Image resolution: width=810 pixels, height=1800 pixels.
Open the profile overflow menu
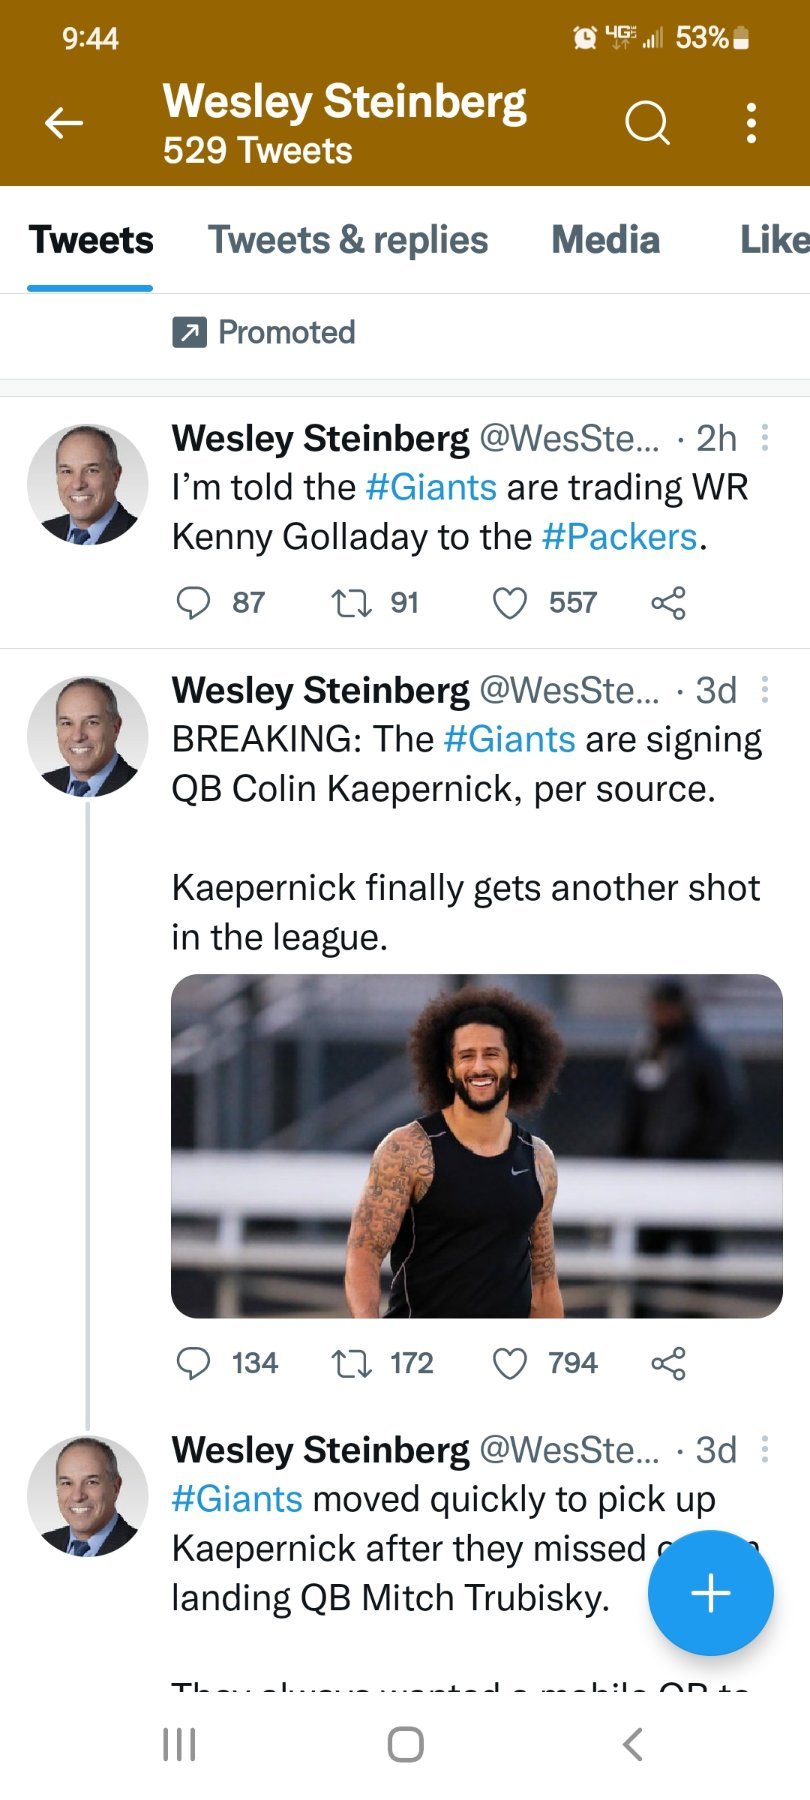point(751,123)
